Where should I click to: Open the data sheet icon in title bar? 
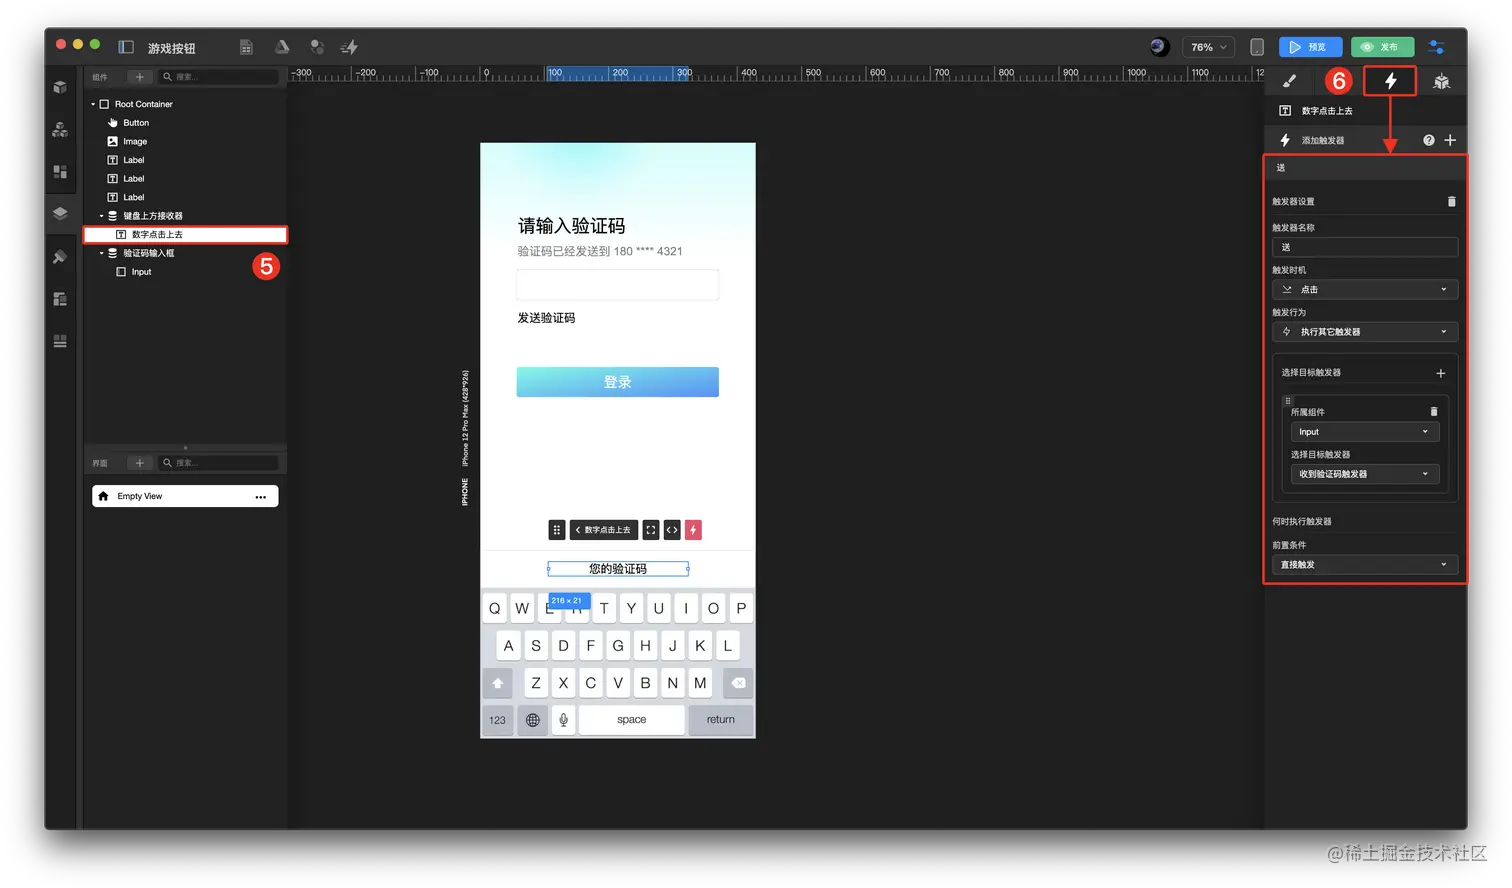click(x=246, y=47)
